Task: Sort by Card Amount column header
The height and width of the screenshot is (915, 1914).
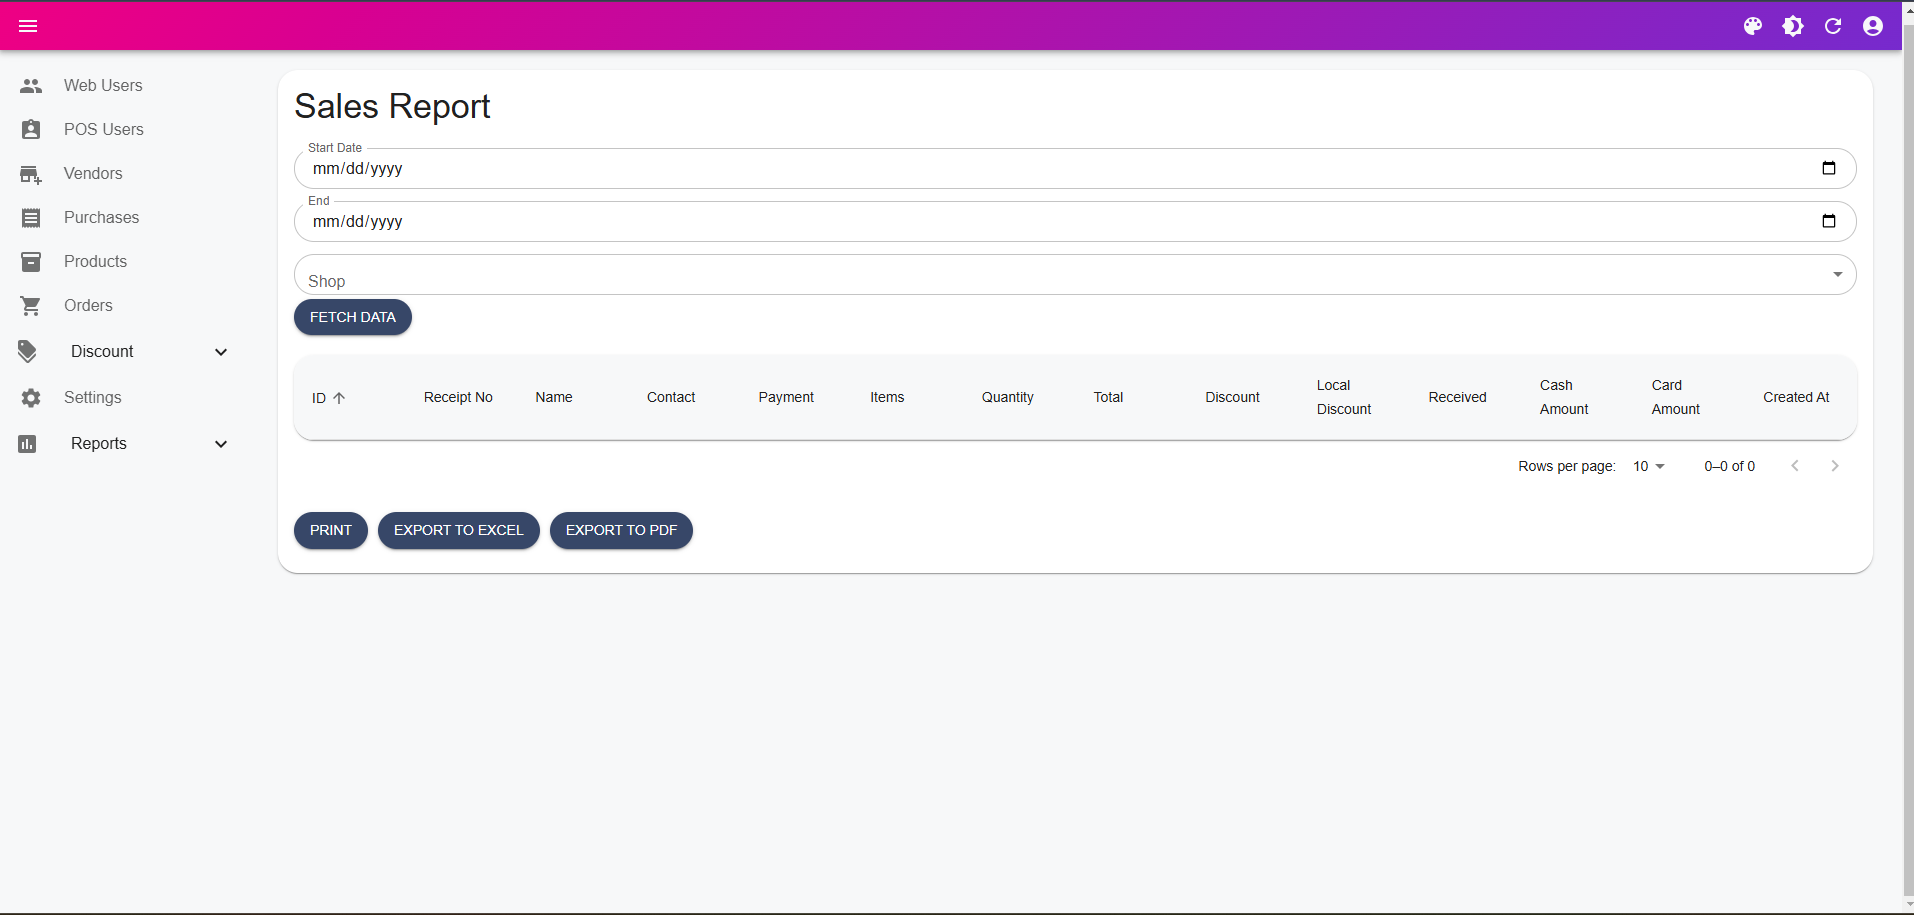Action: (1676, 398)
